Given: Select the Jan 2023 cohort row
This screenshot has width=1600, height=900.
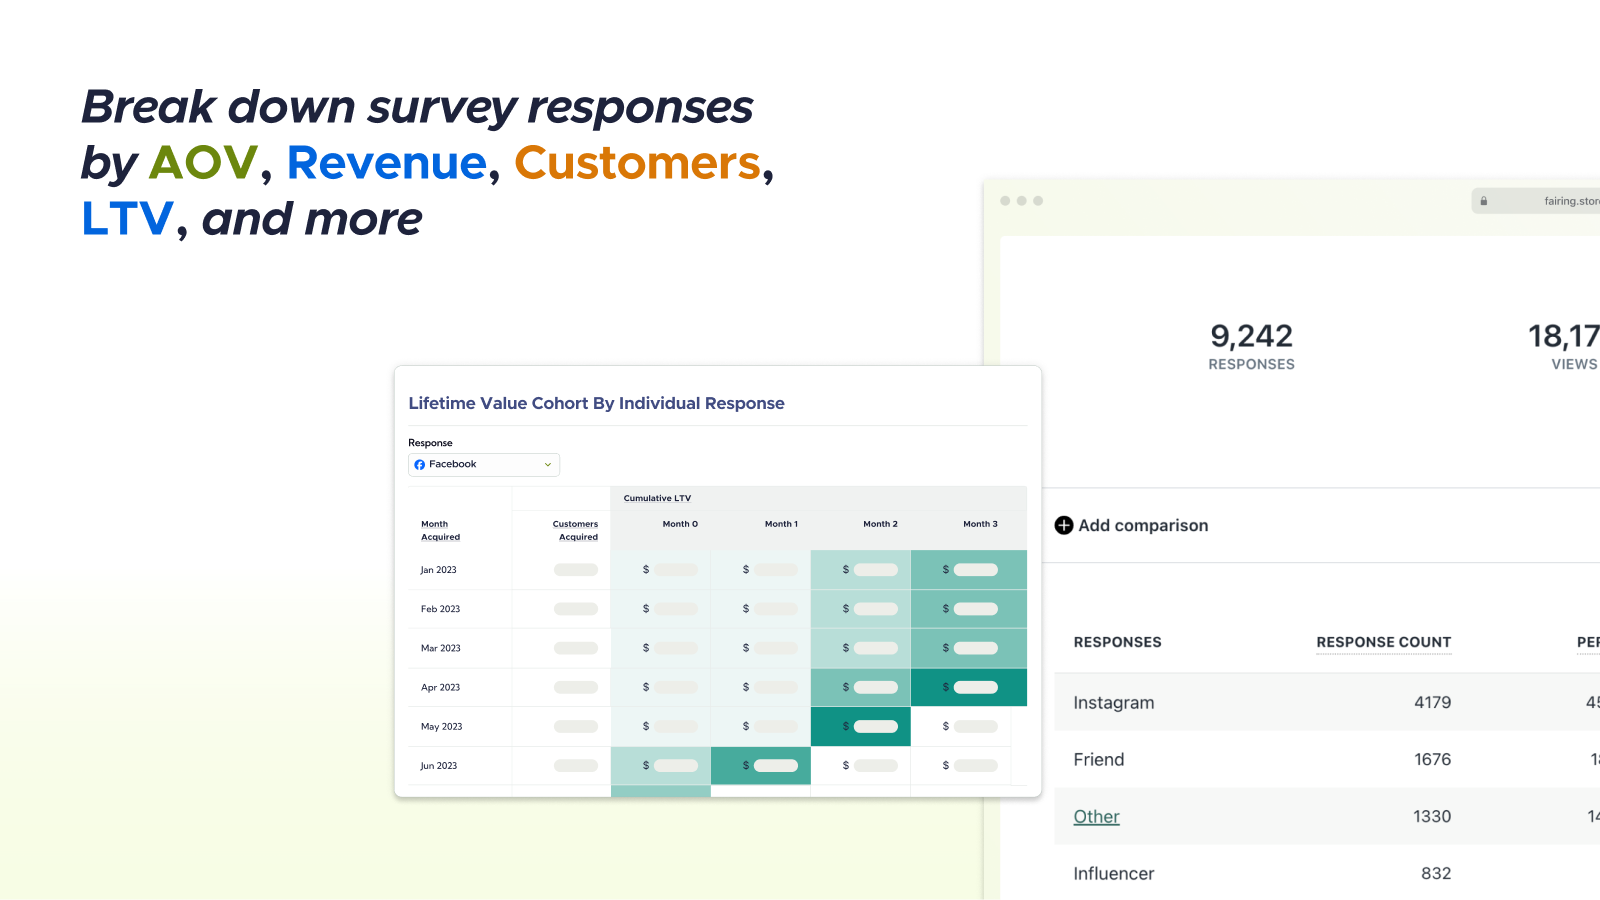Looking at the screenshot, I should [439, 570].
